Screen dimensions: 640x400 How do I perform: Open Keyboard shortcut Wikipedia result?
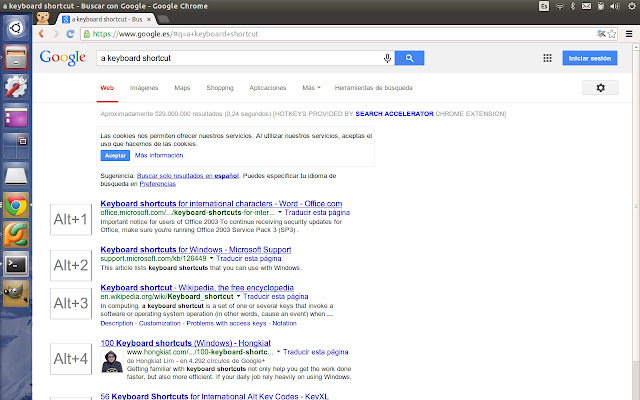[197, 287]
